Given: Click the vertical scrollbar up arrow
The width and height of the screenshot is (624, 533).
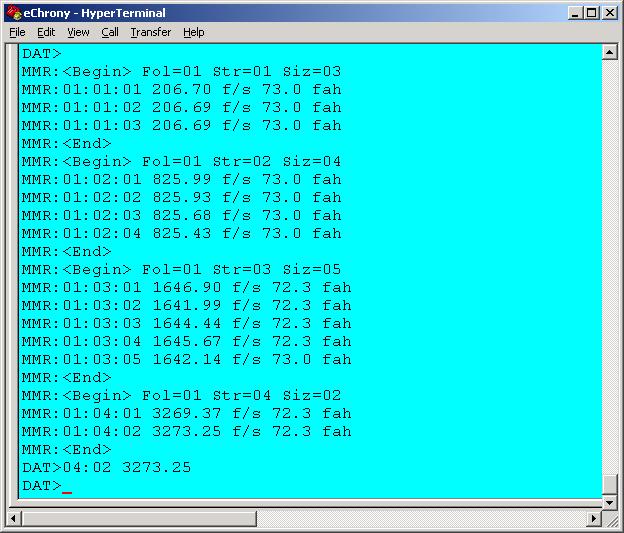Looking at the screenshot, I should click(610, 52).
